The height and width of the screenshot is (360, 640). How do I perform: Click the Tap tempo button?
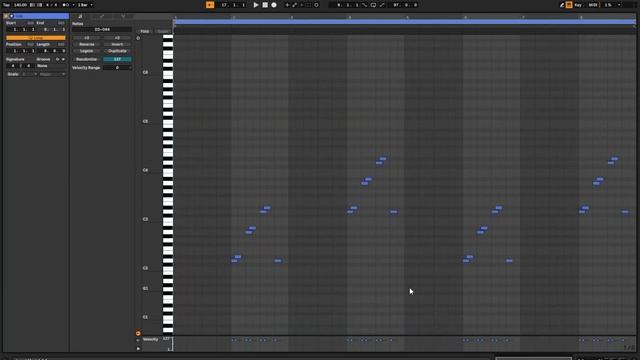coord(6,5)
